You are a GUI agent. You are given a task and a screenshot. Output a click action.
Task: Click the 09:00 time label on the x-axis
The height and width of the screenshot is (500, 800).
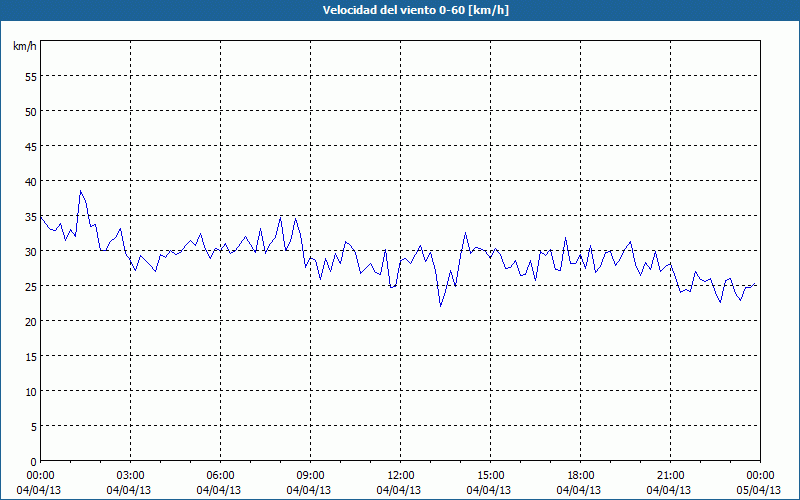(x=310, y=475)
